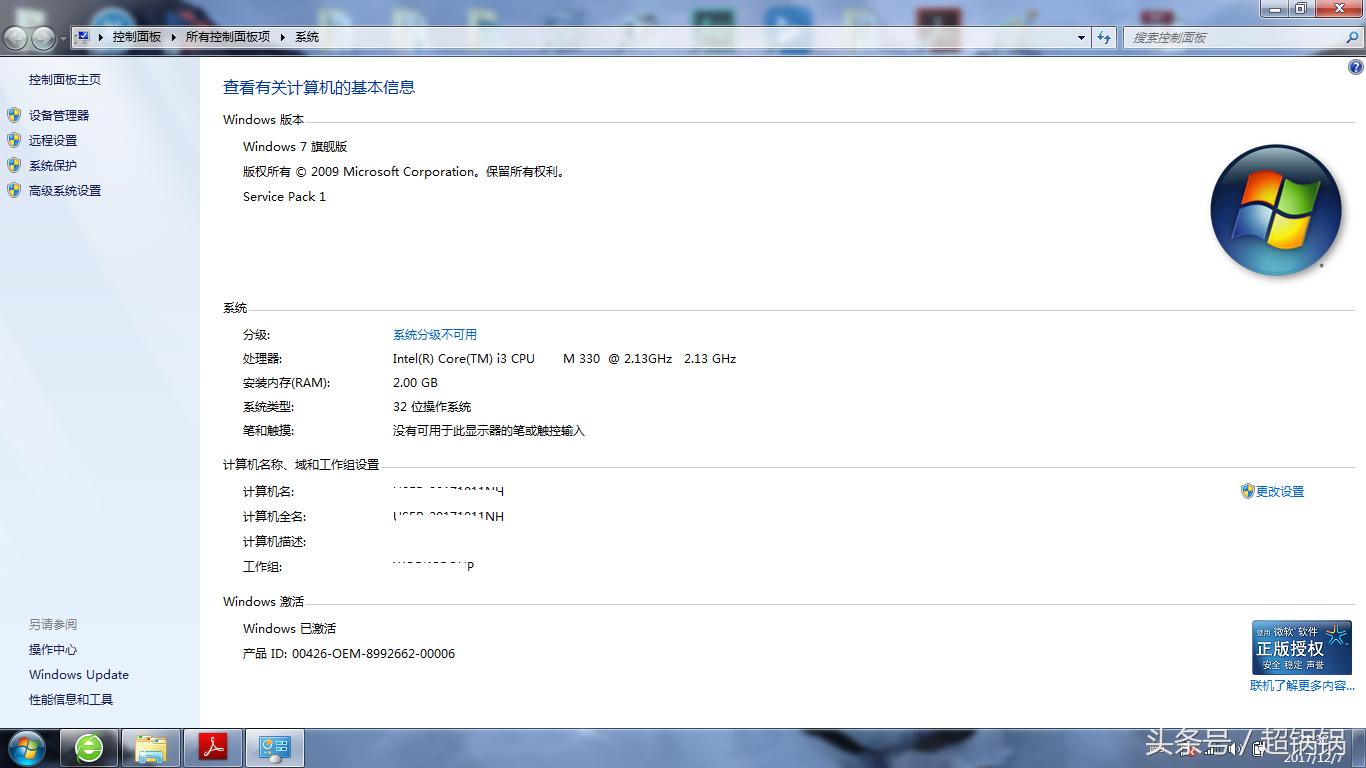Open Windows Explorer from the taskbar
1366x768 pixels.
tap(151, 747)
